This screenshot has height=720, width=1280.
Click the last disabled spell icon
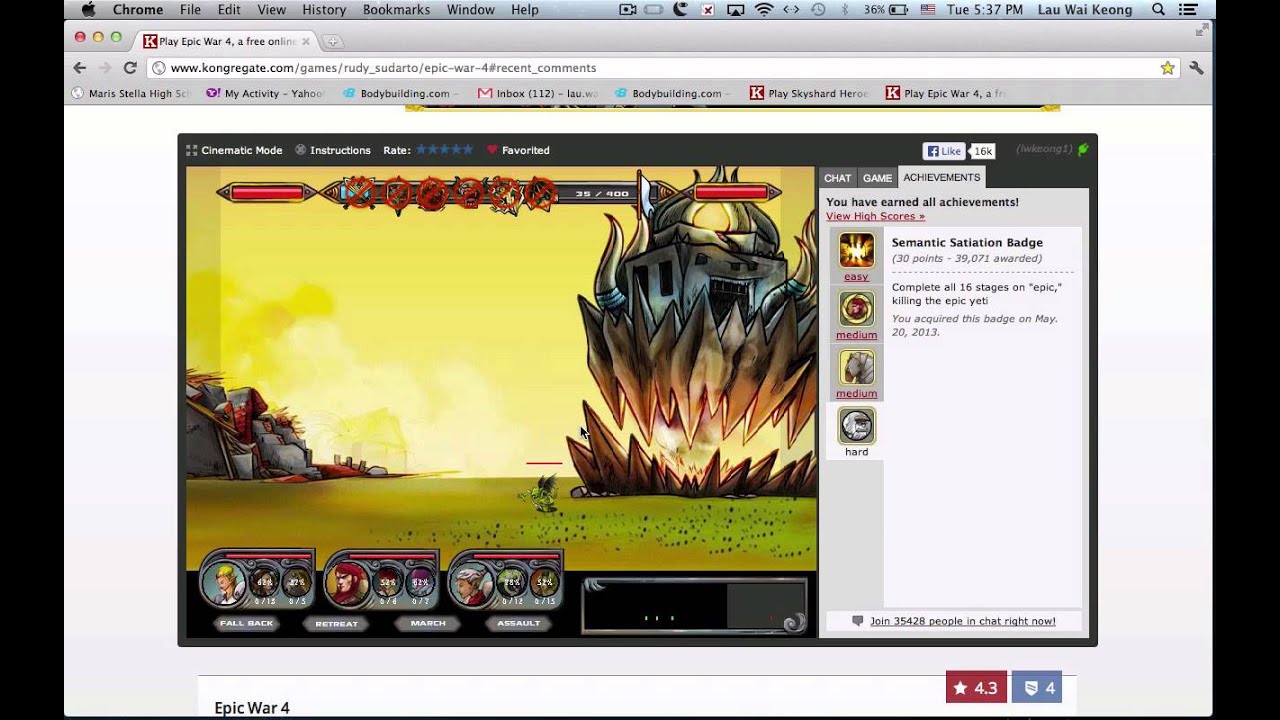(540, 192)
